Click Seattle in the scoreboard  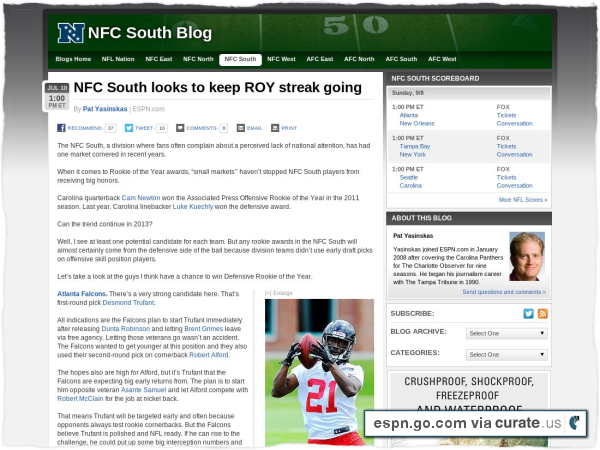click(409, 178)
